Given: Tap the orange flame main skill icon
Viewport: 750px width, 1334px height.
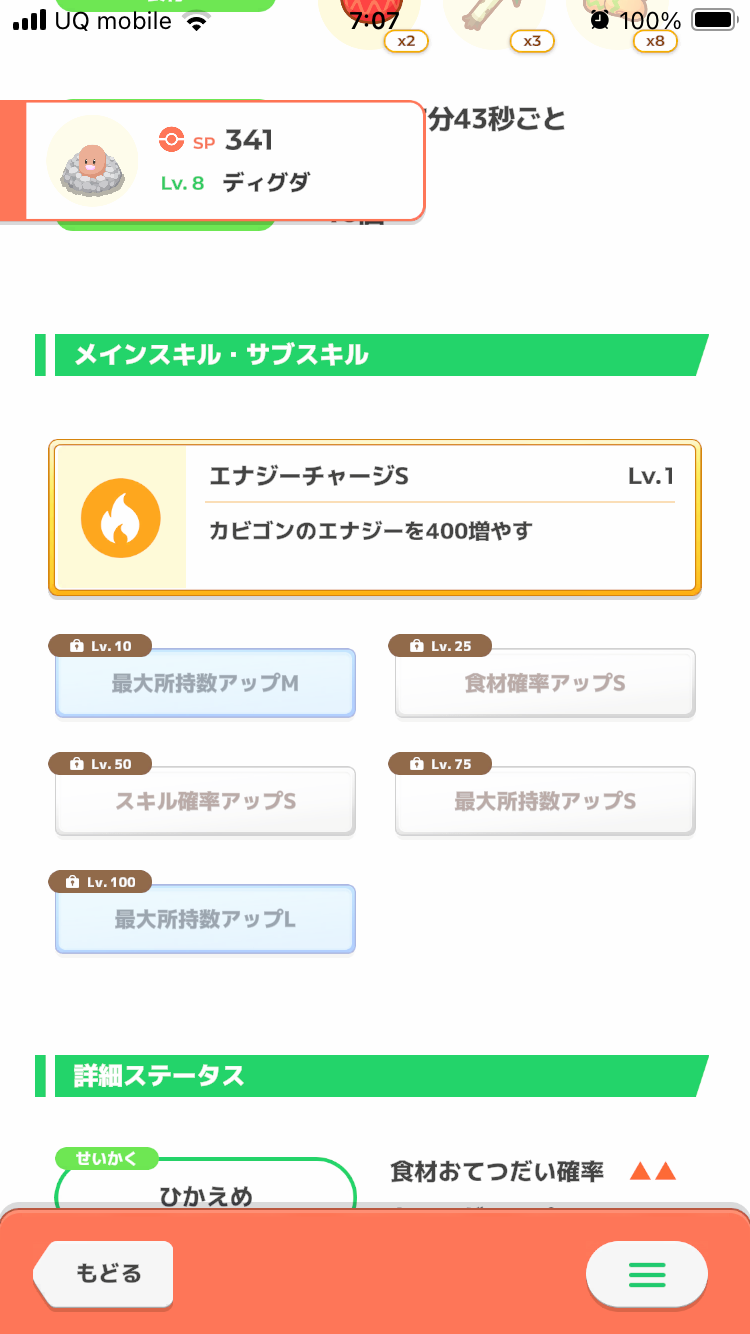Looking at the screenshot, I should tap(121, 518).
